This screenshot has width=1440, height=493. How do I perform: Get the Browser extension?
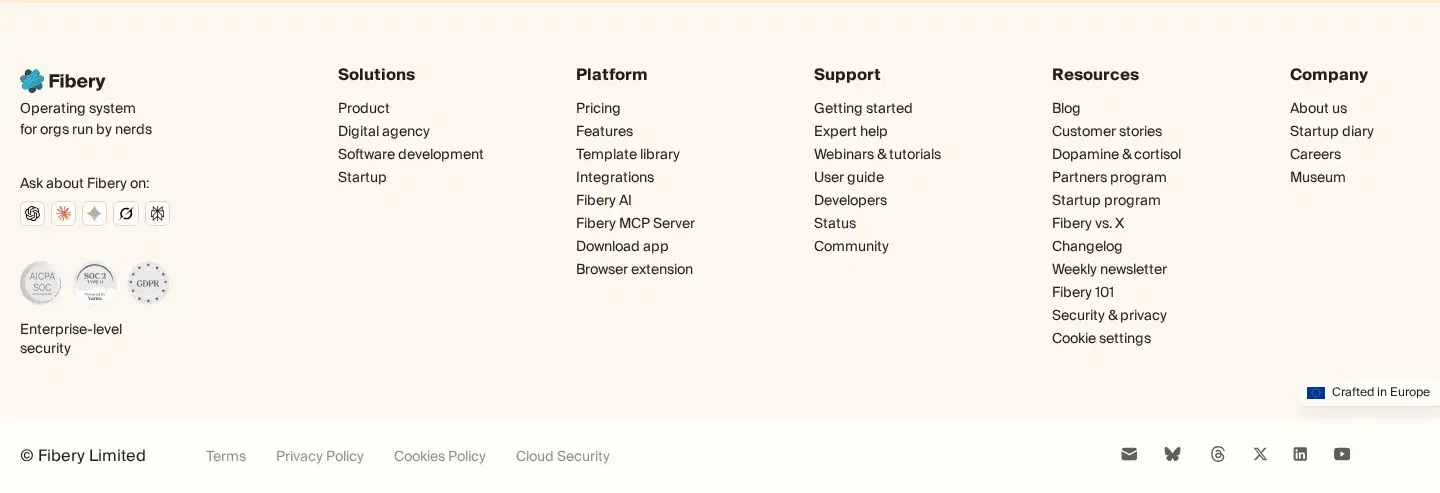[x=634, y=269]
